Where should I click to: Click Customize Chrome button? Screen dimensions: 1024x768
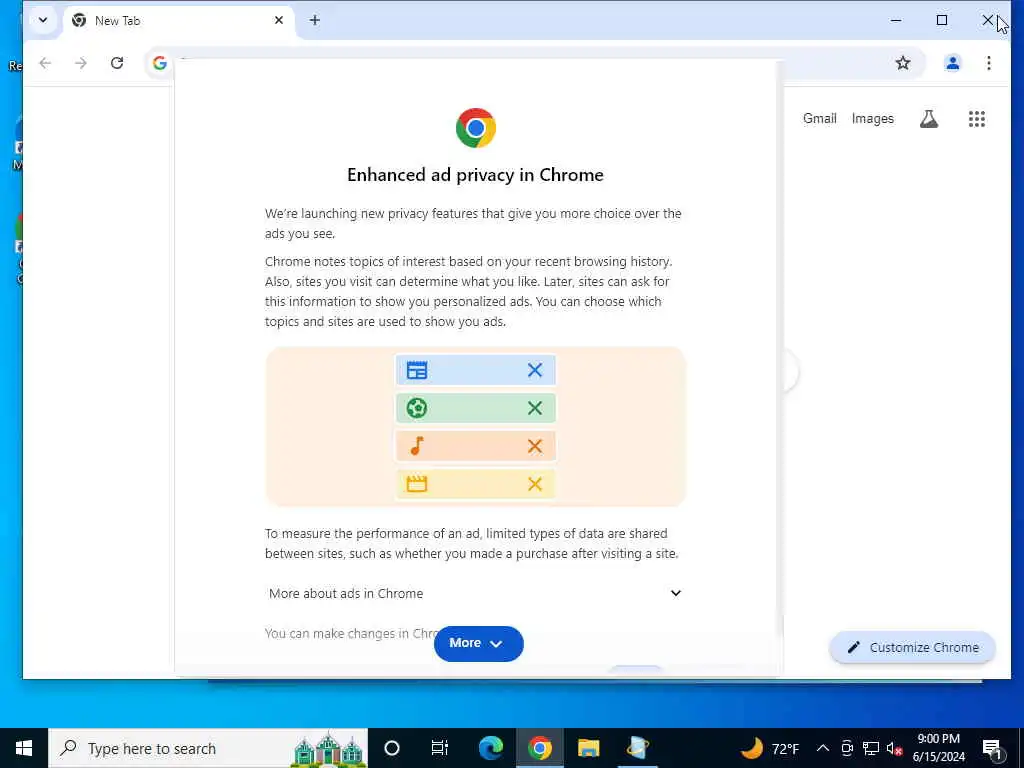pos(912,647)
